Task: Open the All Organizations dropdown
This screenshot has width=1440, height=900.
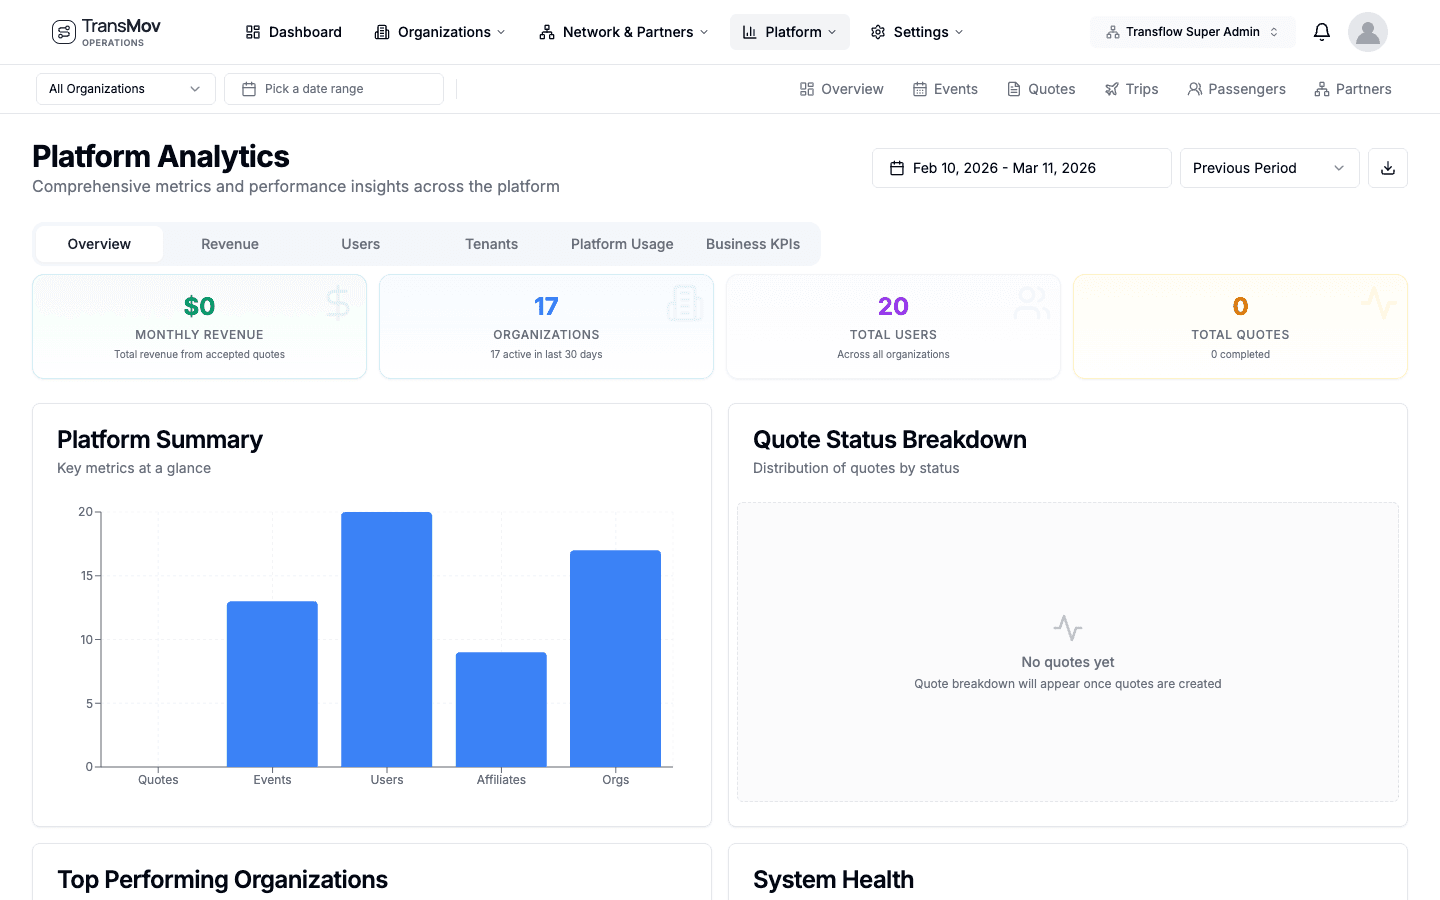Action: (125, 88)
